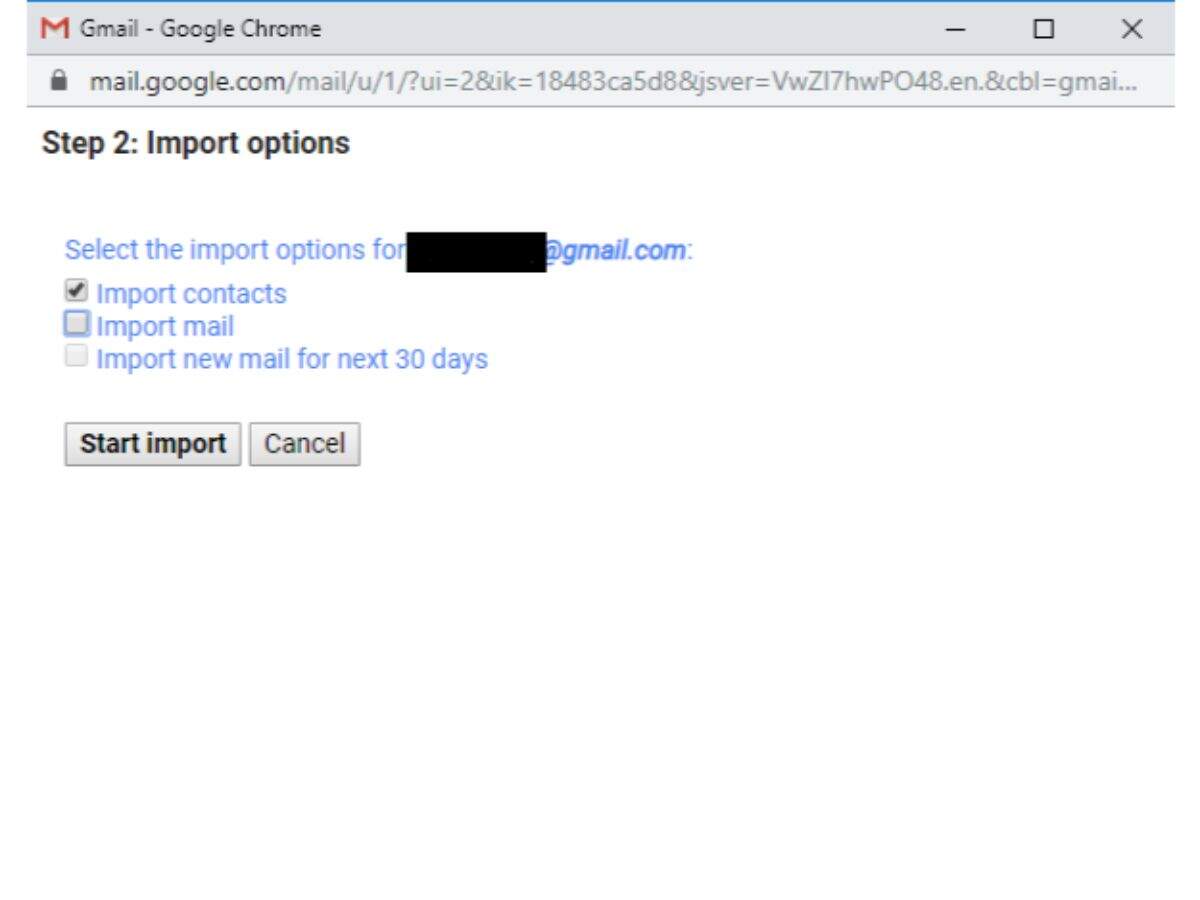Click the Gmail logo in title bar

pos(51,29)
